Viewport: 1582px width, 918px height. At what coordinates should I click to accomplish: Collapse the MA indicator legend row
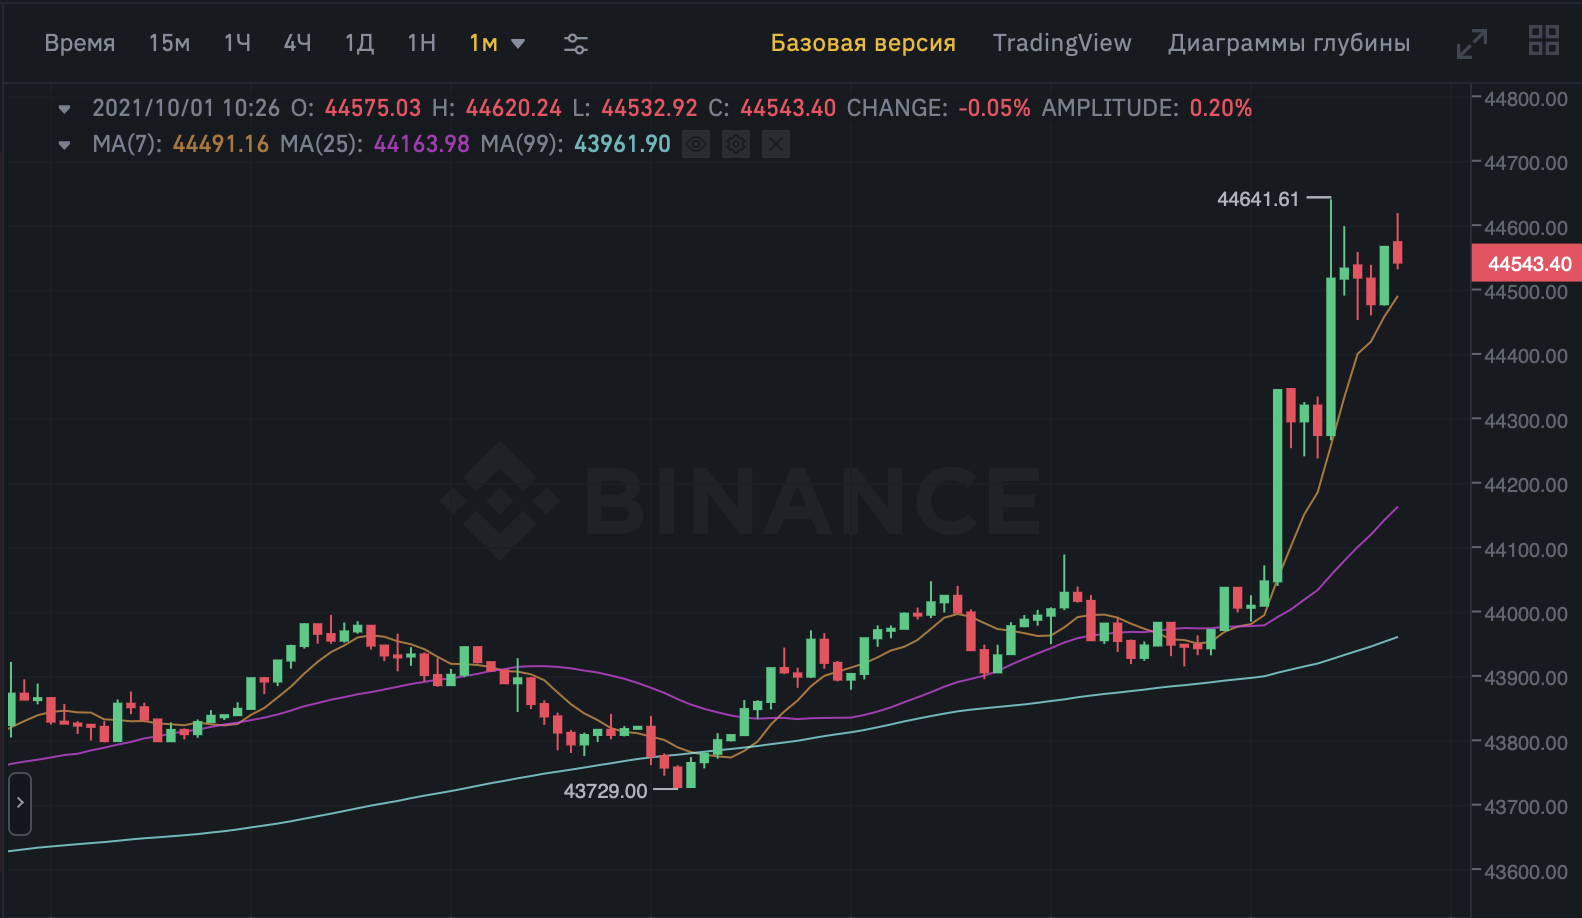coord(65,145)
